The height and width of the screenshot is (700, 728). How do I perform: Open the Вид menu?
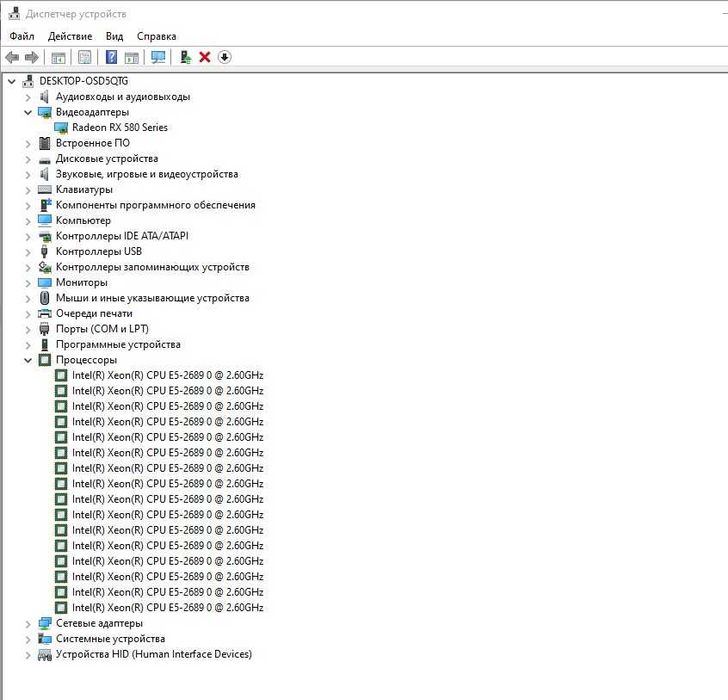[114, 36]
